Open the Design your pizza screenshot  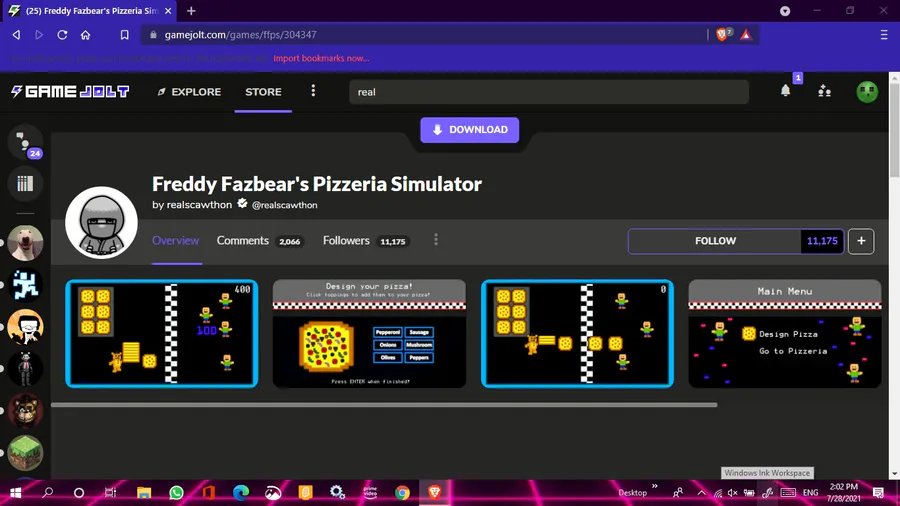[369, 333]
